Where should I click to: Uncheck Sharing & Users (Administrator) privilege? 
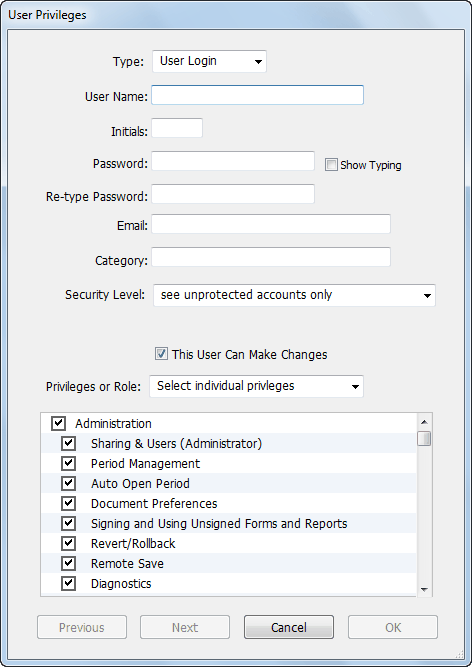[x=68, y=443]
